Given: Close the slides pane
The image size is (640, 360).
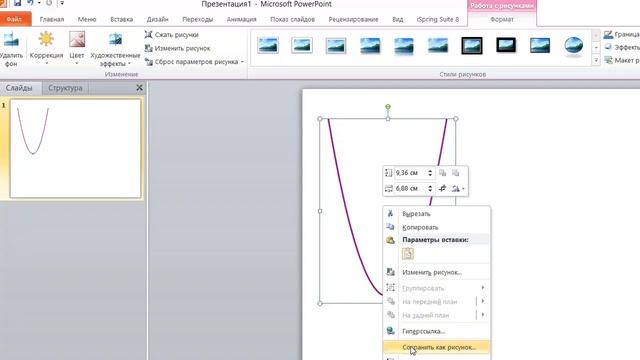Looking at the screenshot, I should pyautogui.click(x=140, y=87).
